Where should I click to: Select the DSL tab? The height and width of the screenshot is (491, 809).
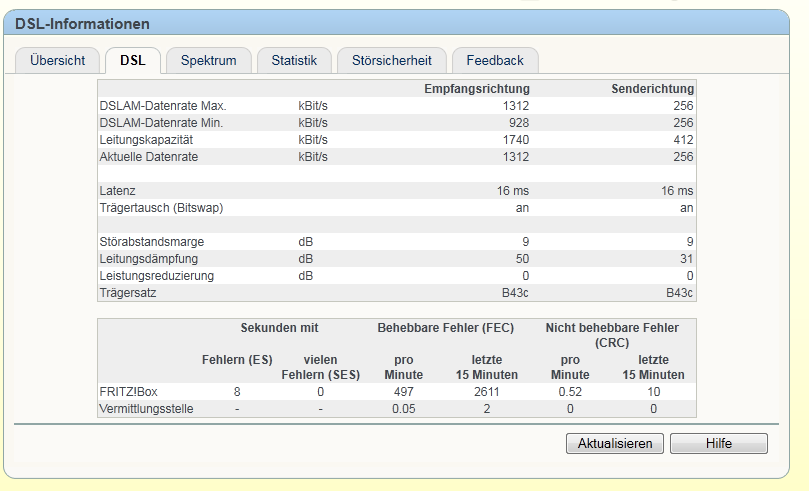[132, 60]
